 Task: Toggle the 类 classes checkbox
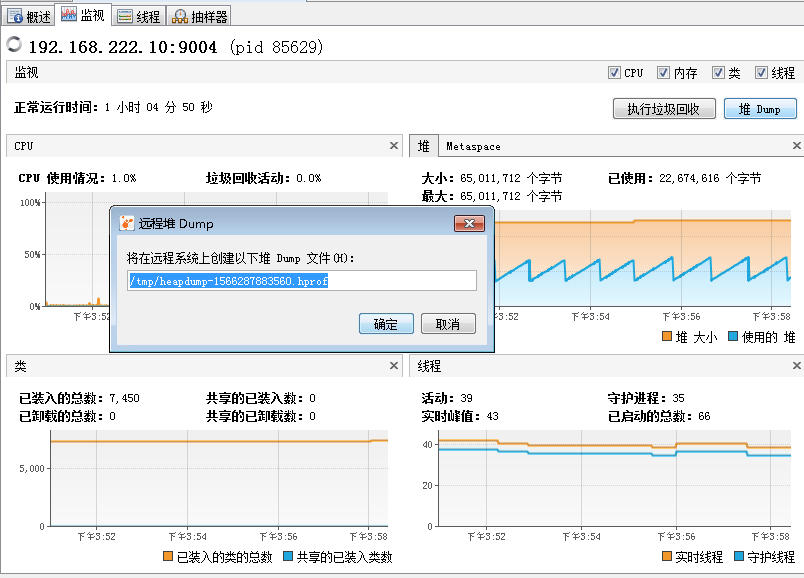point(718,72)
